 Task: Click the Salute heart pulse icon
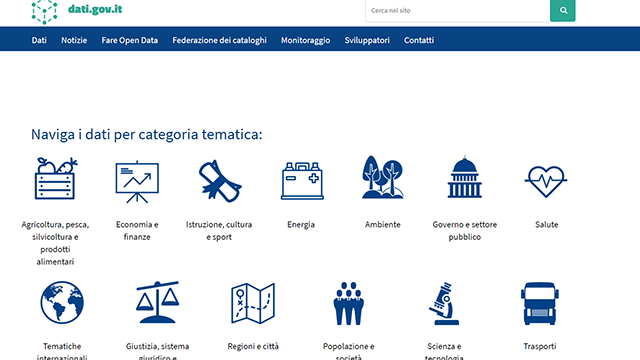click(546, 181)
